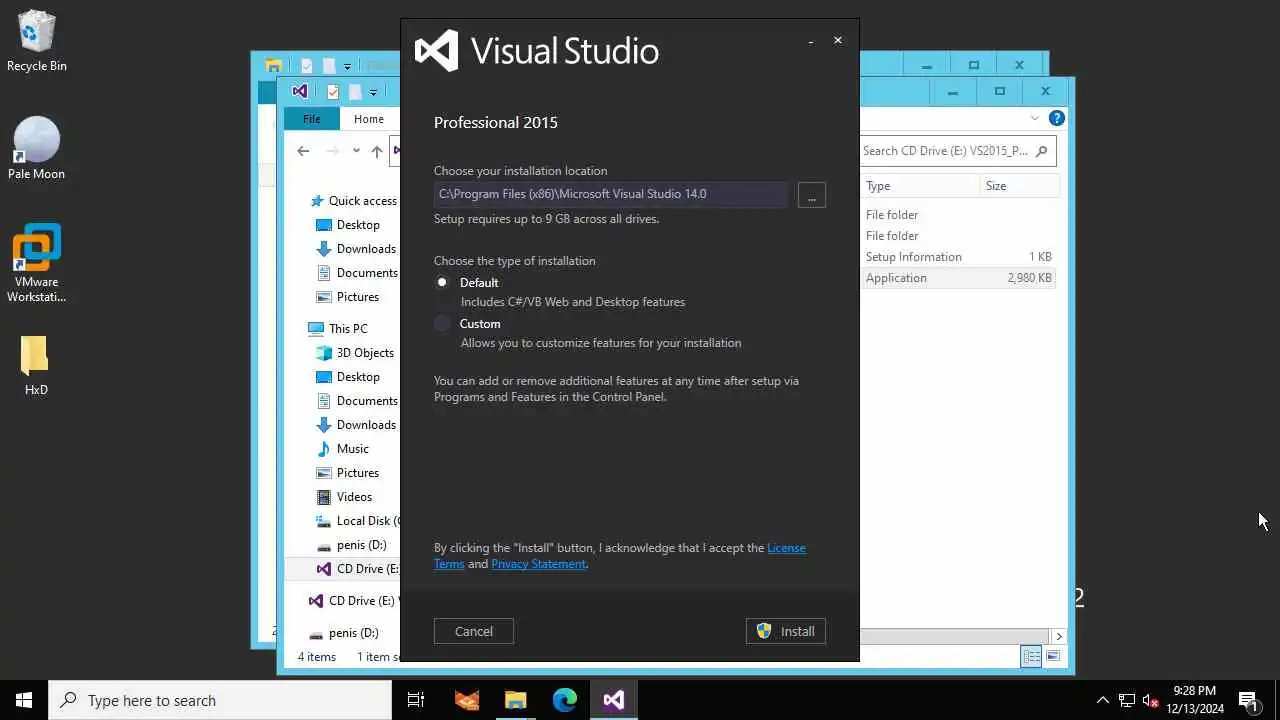
Task: Click the Visual Studio taskbar icon
Action: coord(613,700)
